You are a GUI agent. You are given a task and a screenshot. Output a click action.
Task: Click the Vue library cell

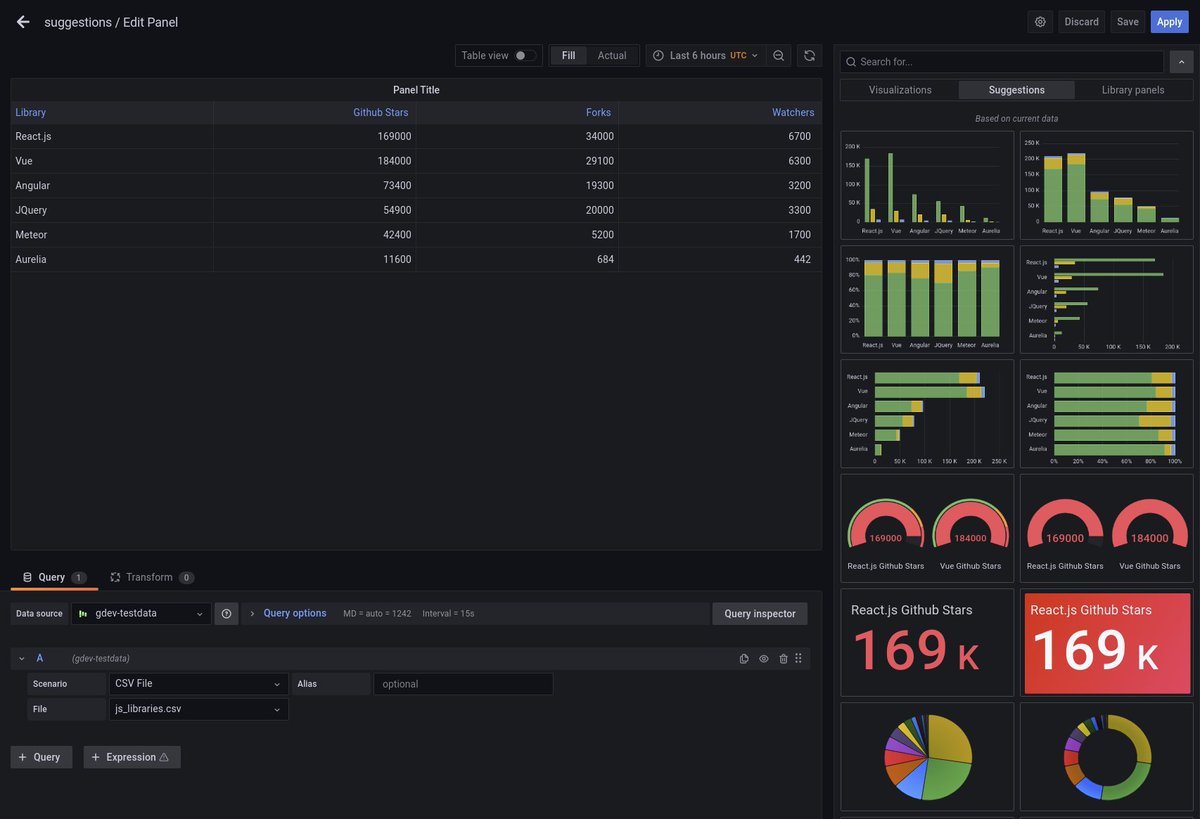(x=112, y=161)
